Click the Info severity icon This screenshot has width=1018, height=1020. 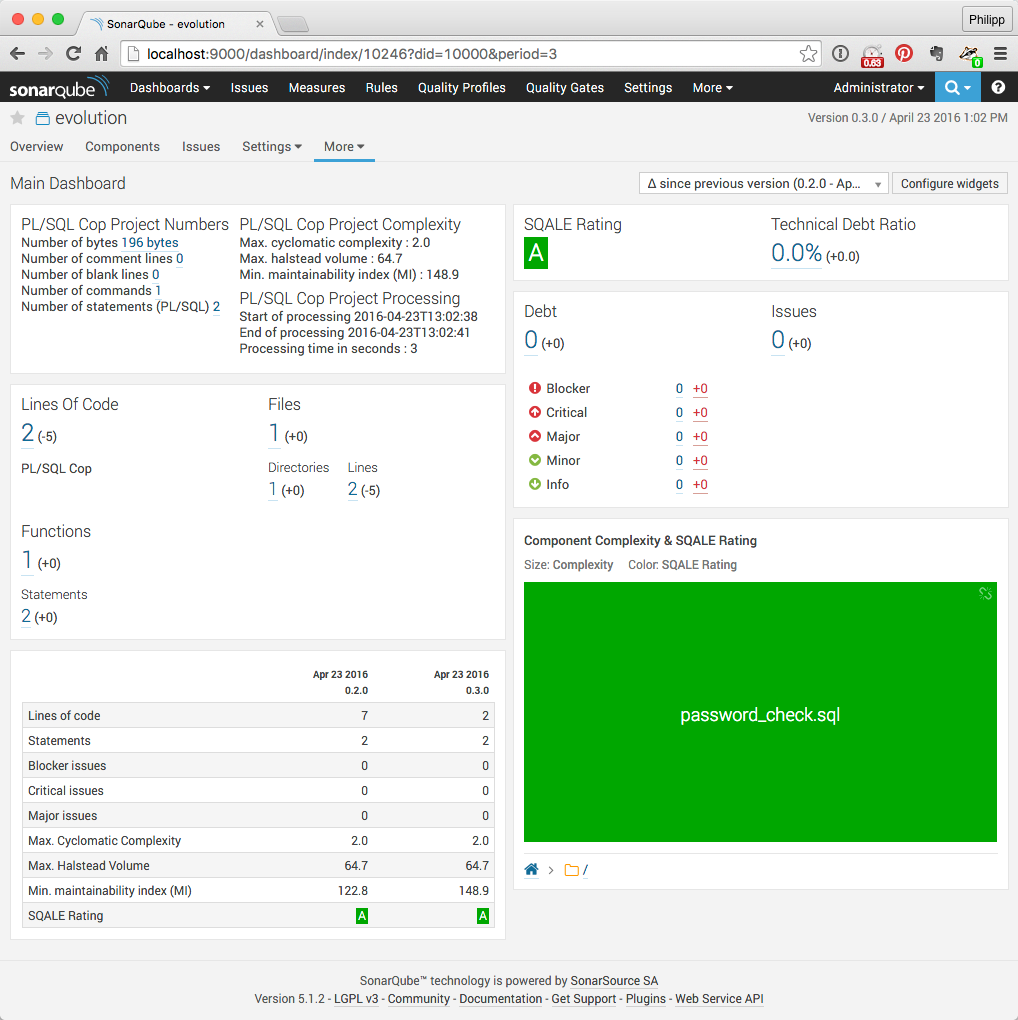coord(535,485)
